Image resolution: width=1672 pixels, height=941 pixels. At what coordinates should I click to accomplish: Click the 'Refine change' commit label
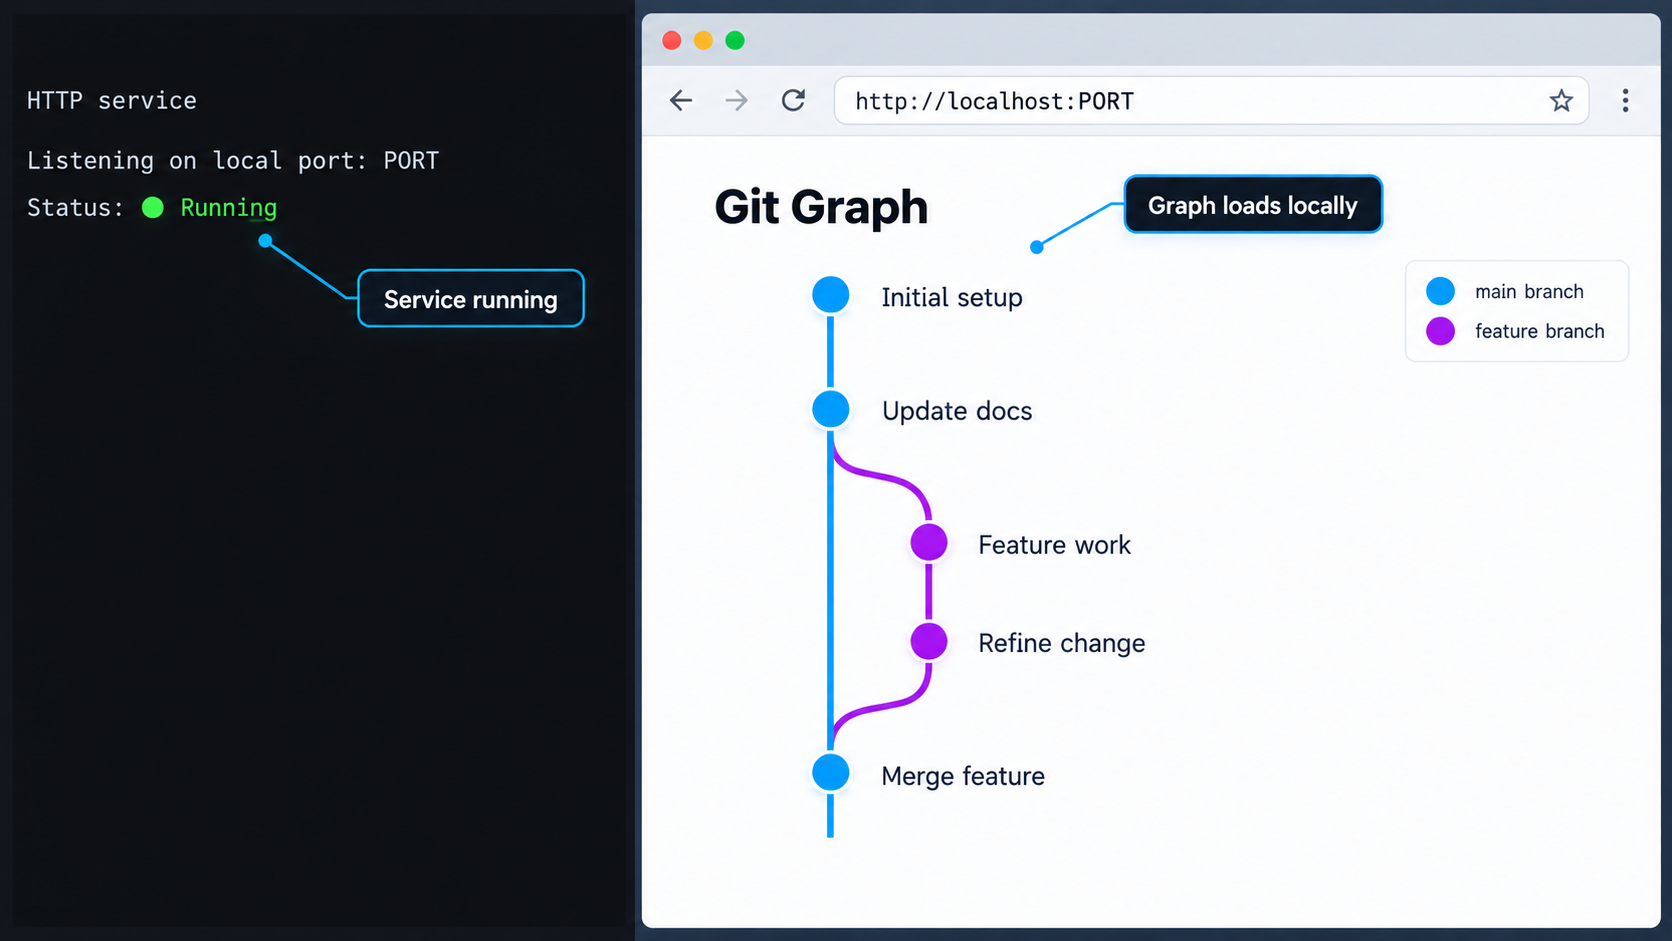pyautogui.click(x=1061, y=643)
